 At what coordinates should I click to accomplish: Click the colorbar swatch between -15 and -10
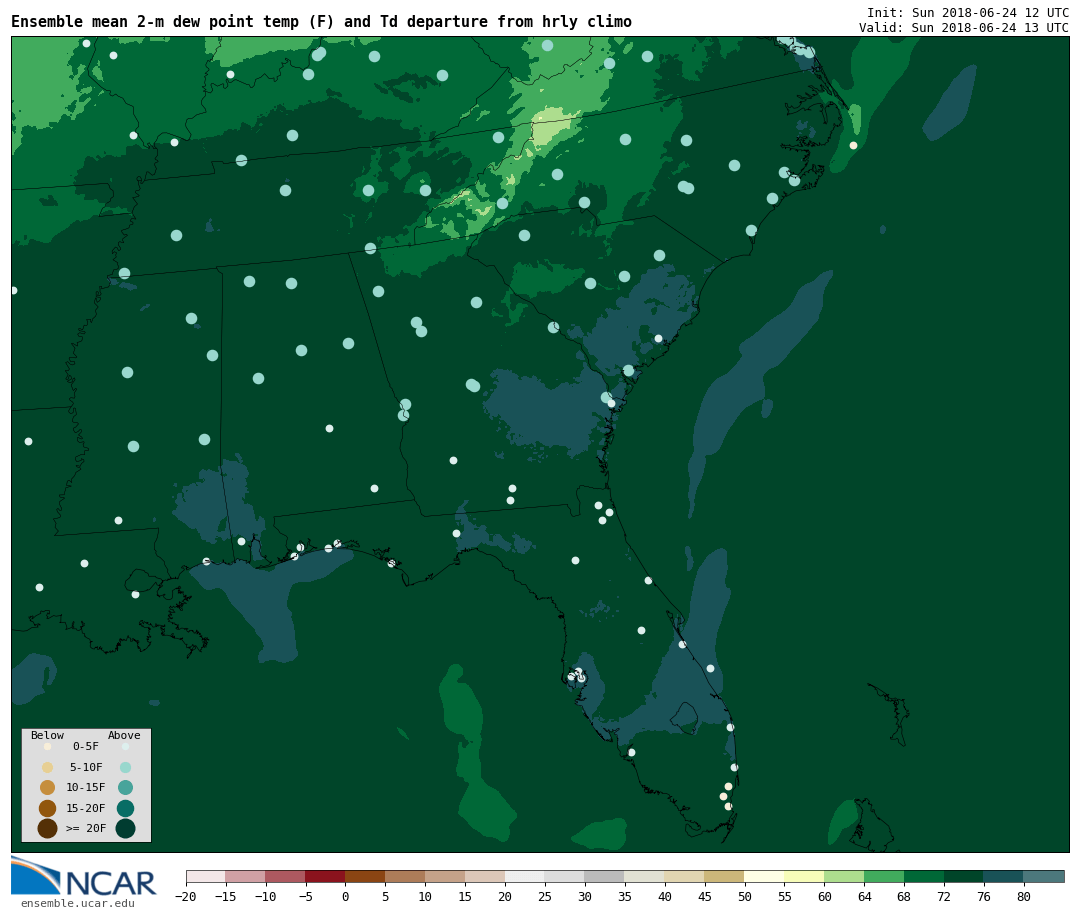click(x=246, y=876)
